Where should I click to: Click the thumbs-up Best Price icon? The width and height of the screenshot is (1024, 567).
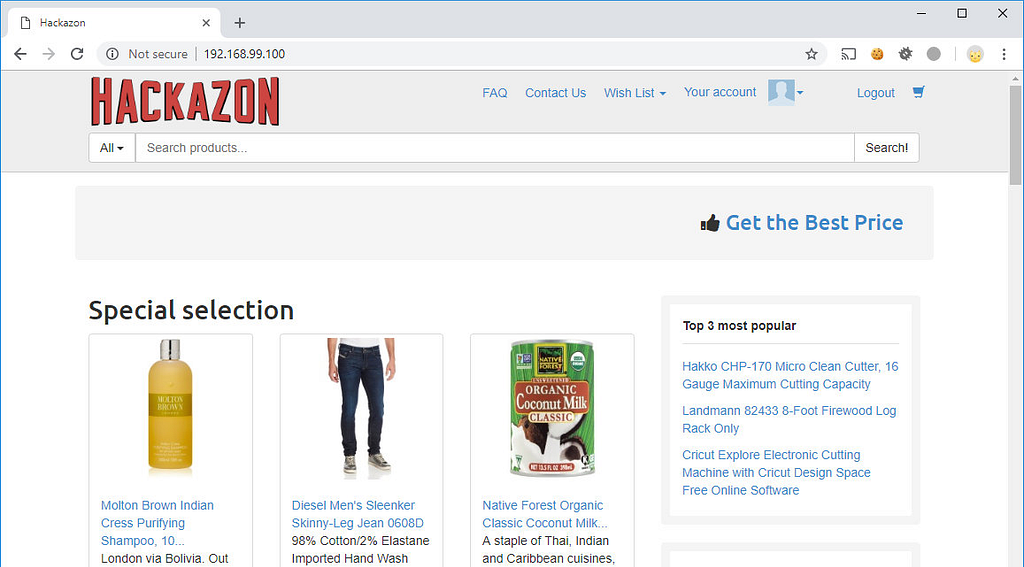pos(710,223)
